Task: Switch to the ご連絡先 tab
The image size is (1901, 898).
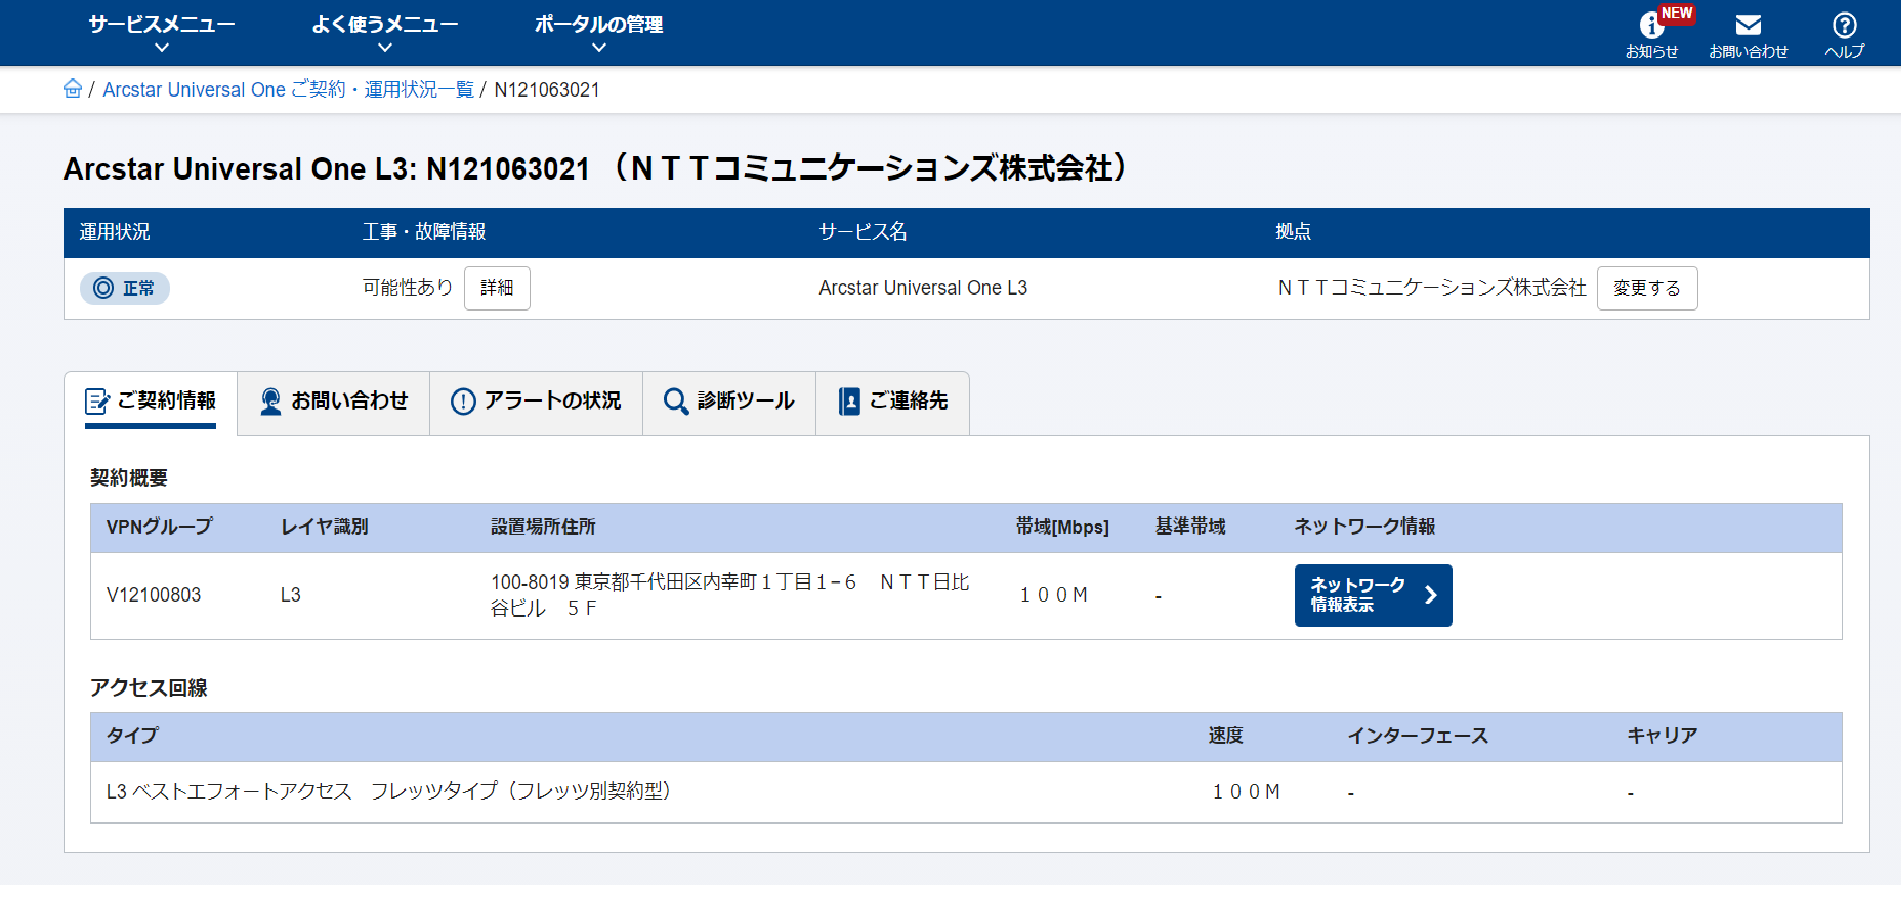Action: 893,403
